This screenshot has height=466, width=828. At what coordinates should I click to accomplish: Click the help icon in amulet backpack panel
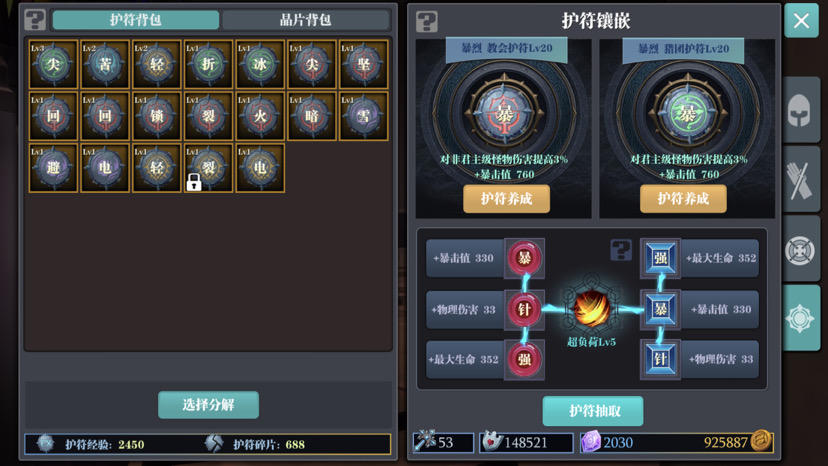(x=35, y=20)
